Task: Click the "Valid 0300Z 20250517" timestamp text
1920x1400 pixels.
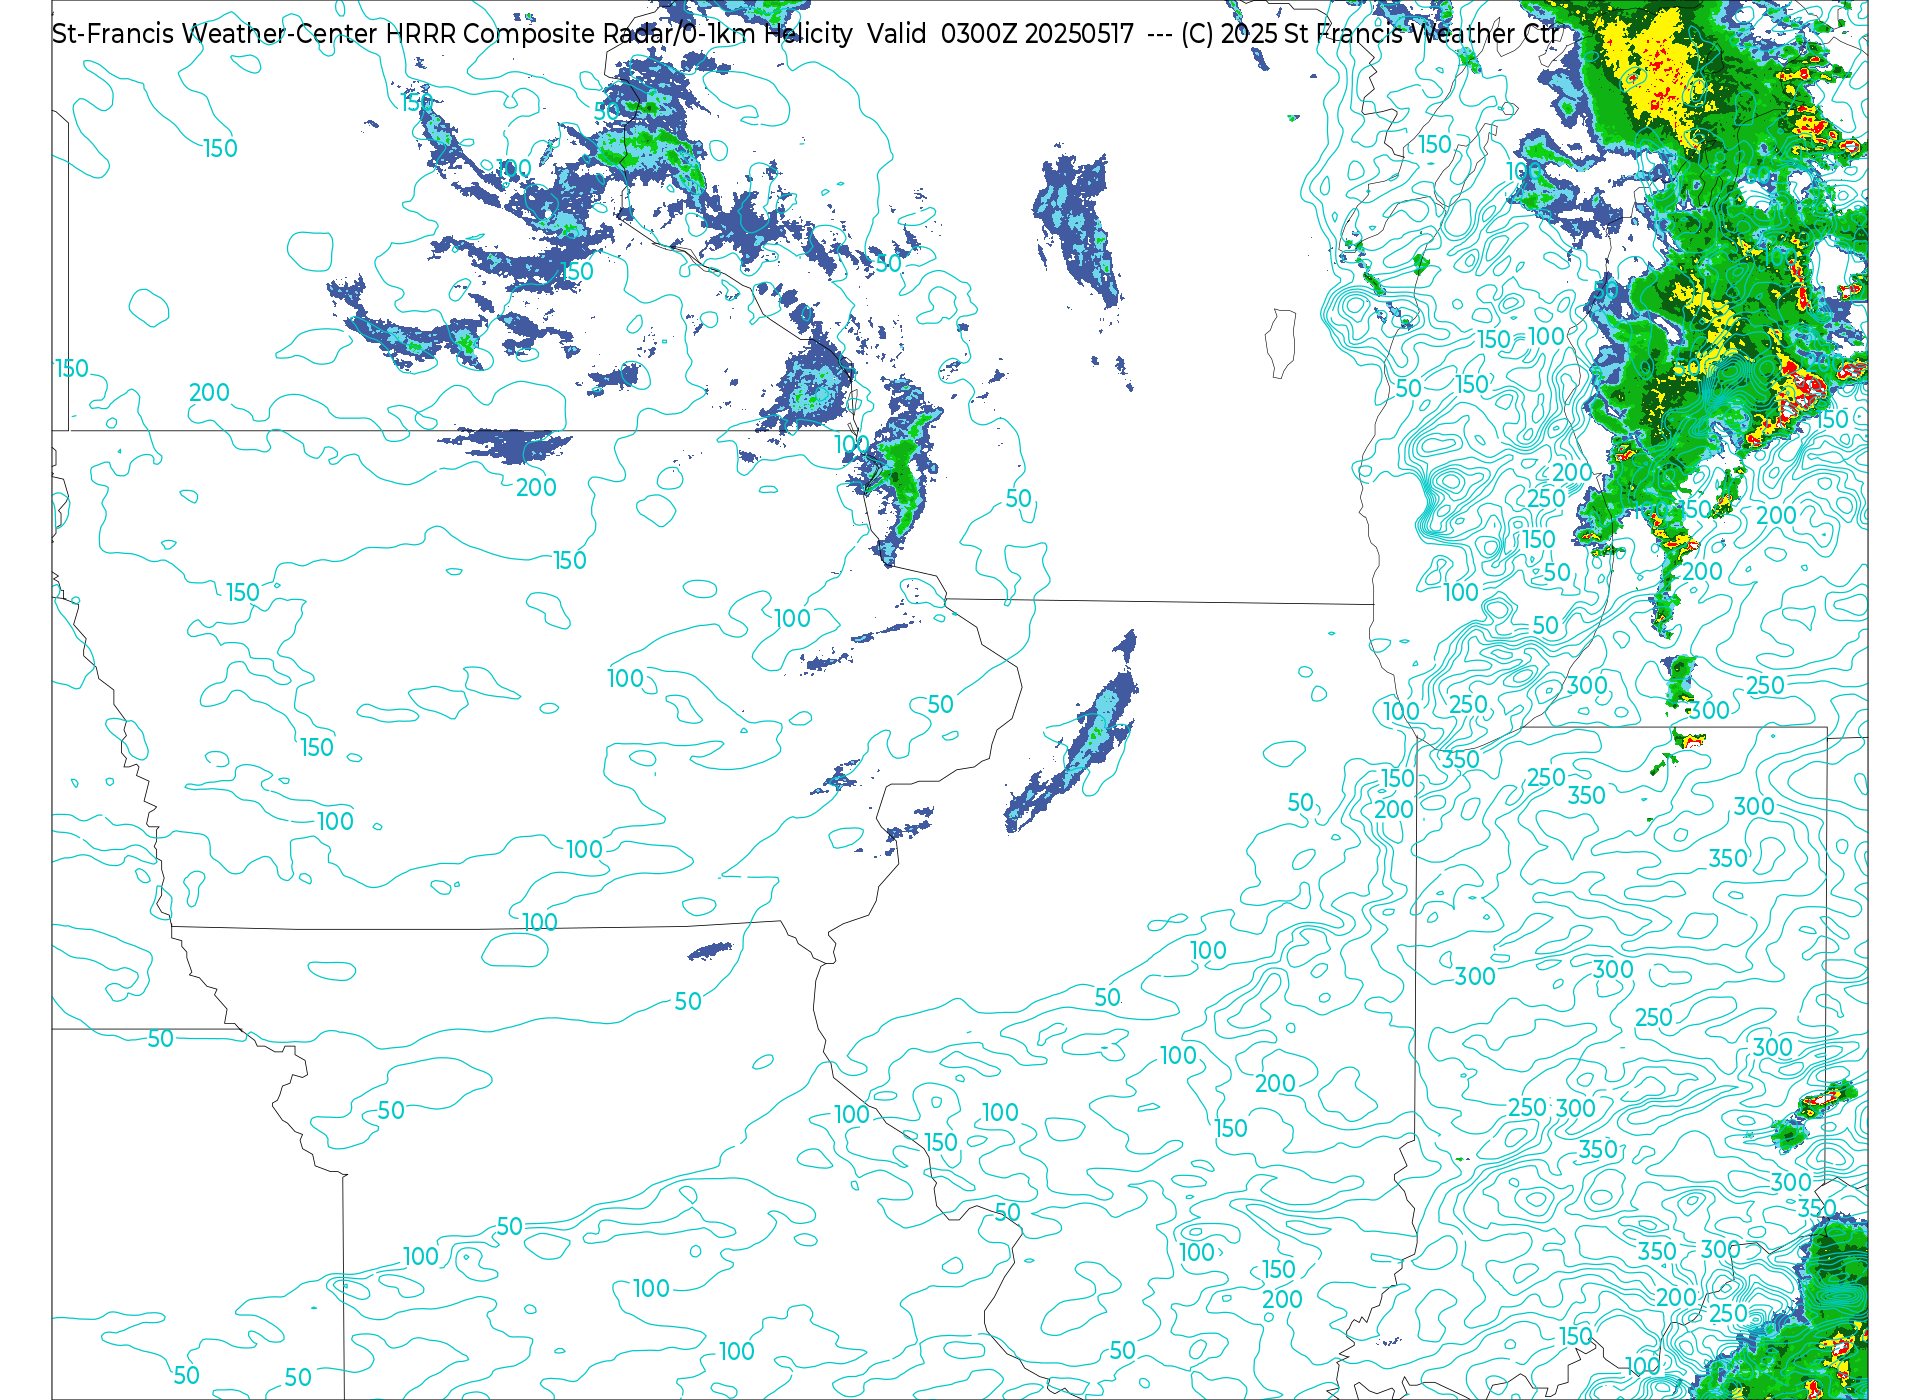Action: 1001,34
